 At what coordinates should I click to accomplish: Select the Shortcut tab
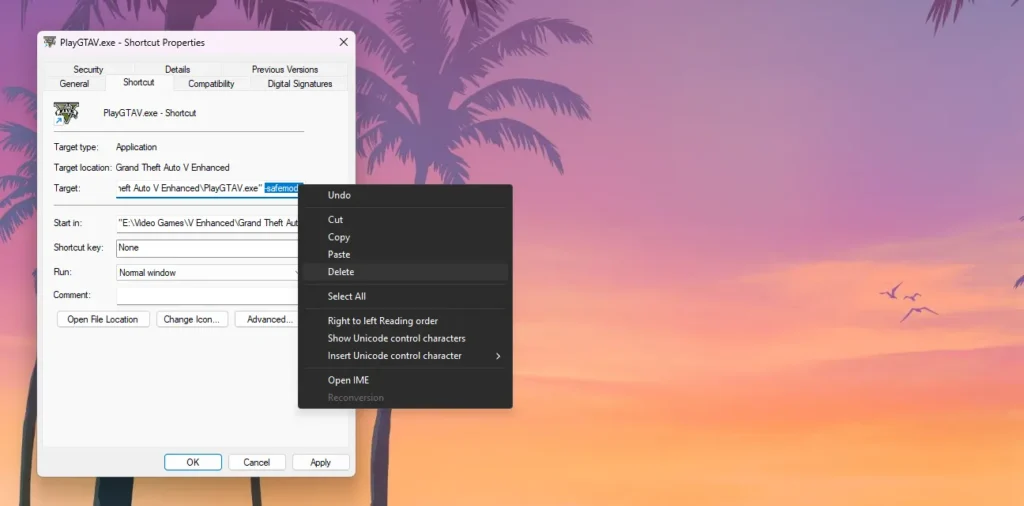pyautogui.click(x=139, y=83)
